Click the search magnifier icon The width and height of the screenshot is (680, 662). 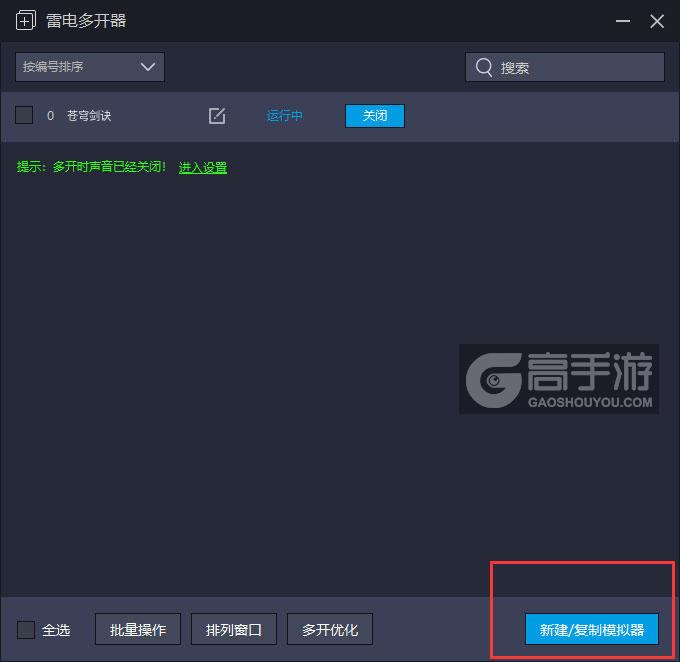484,68
